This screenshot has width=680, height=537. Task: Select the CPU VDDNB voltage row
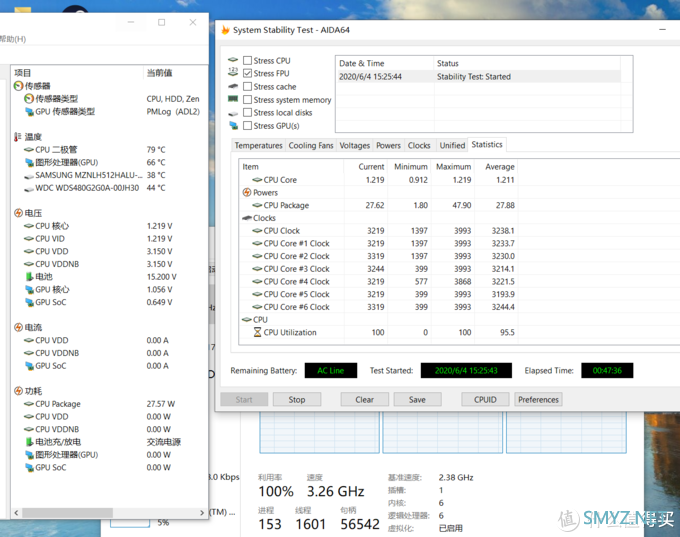[109, 264]
